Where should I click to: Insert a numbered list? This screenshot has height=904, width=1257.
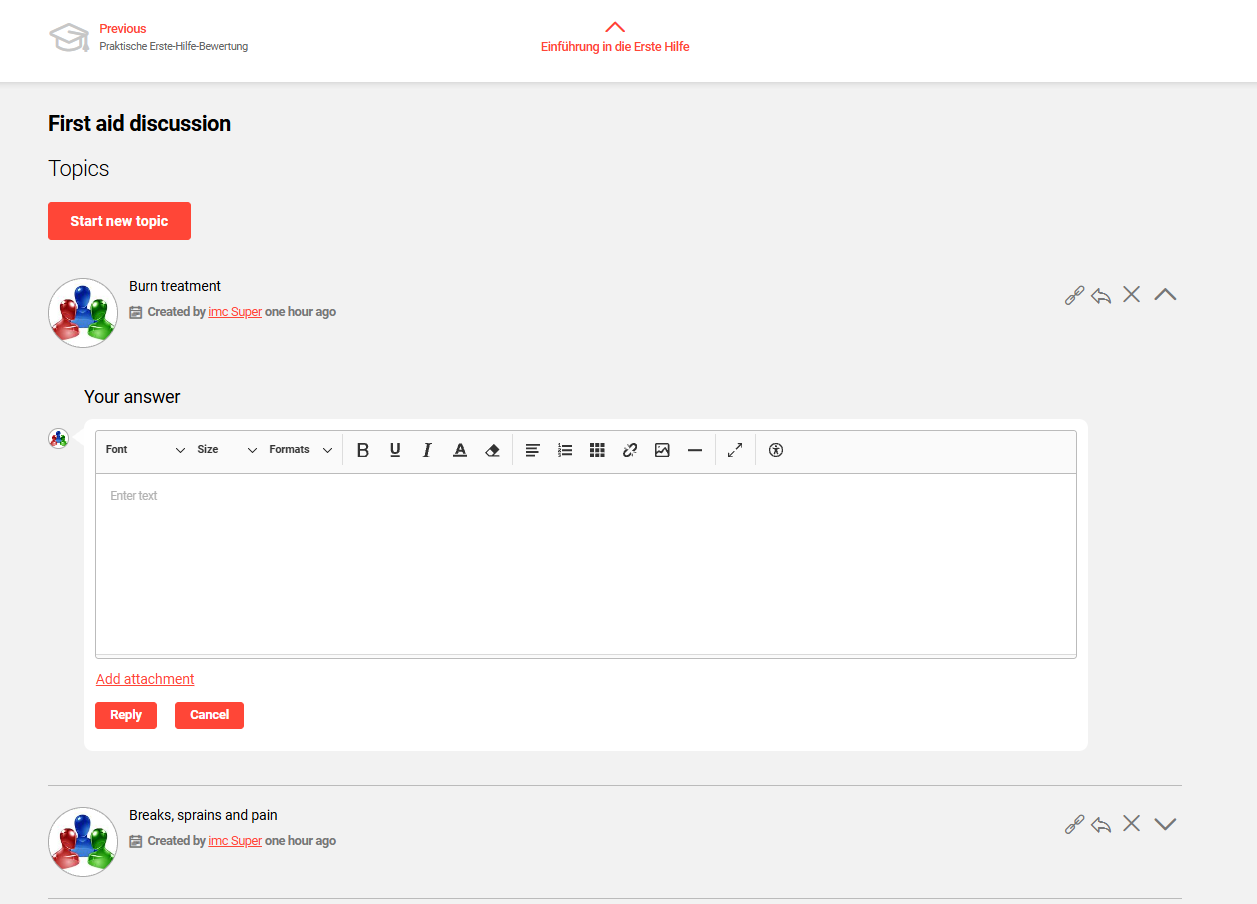click(565, 450)
